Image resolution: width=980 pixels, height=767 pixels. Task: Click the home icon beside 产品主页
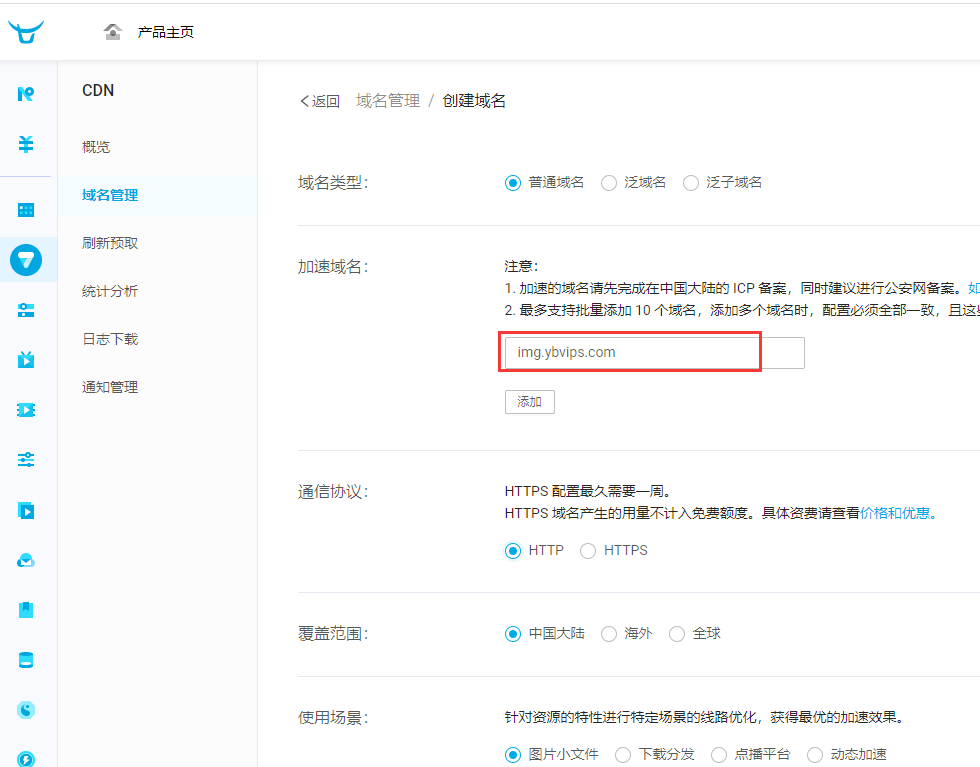113,32
